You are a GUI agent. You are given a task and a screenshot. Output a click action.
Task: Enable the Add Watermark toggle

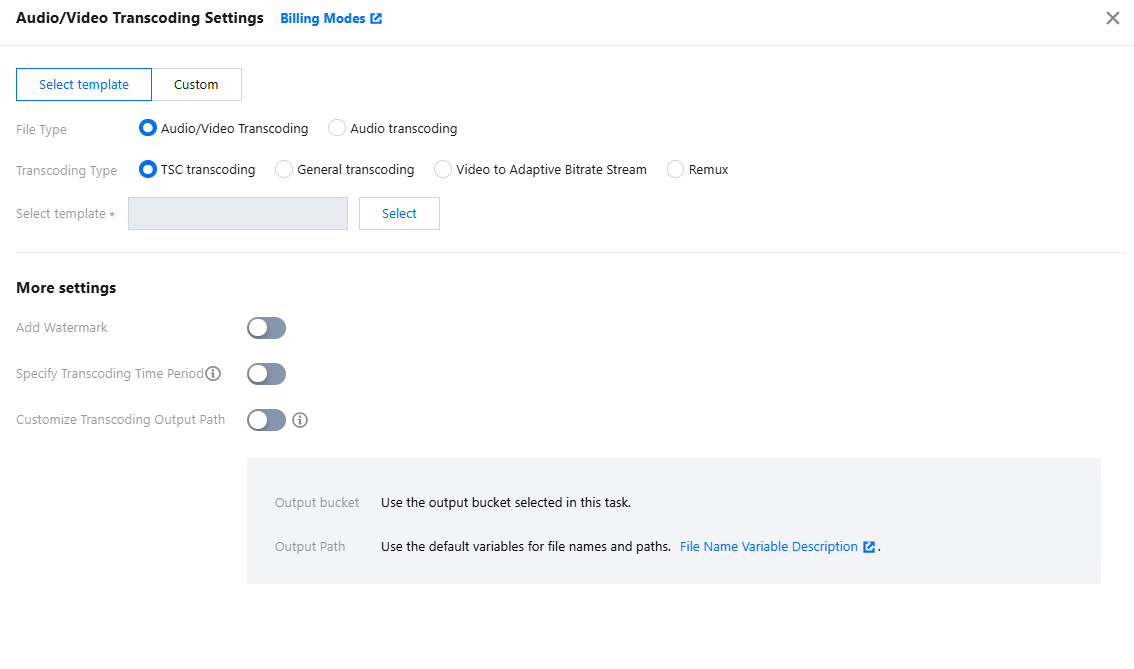266,328
